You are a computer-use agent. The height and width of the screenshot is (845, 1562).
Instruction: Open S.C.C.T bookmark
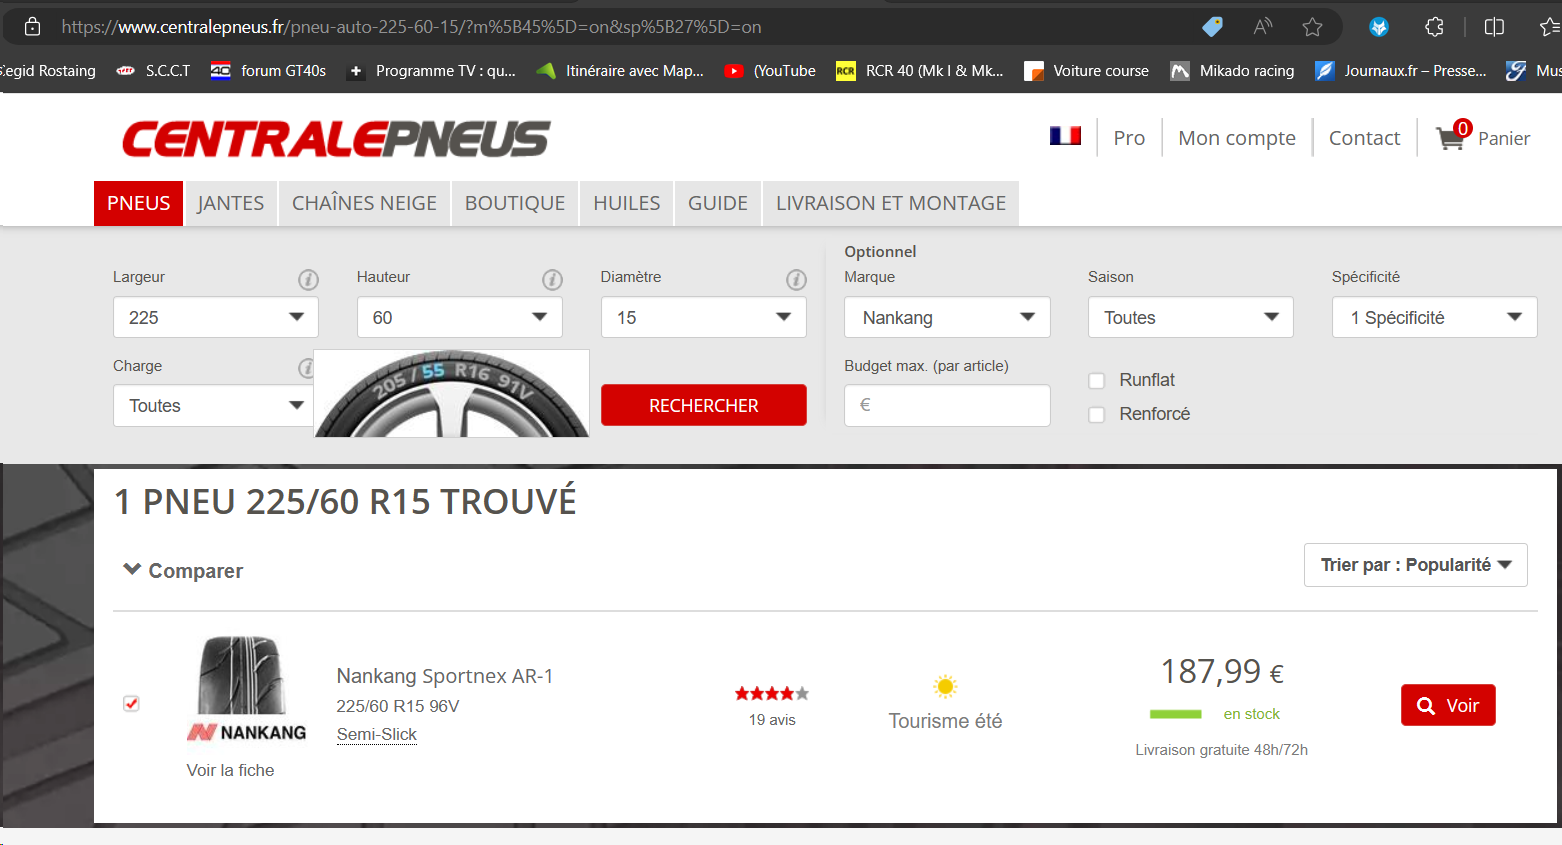(154, 71)
